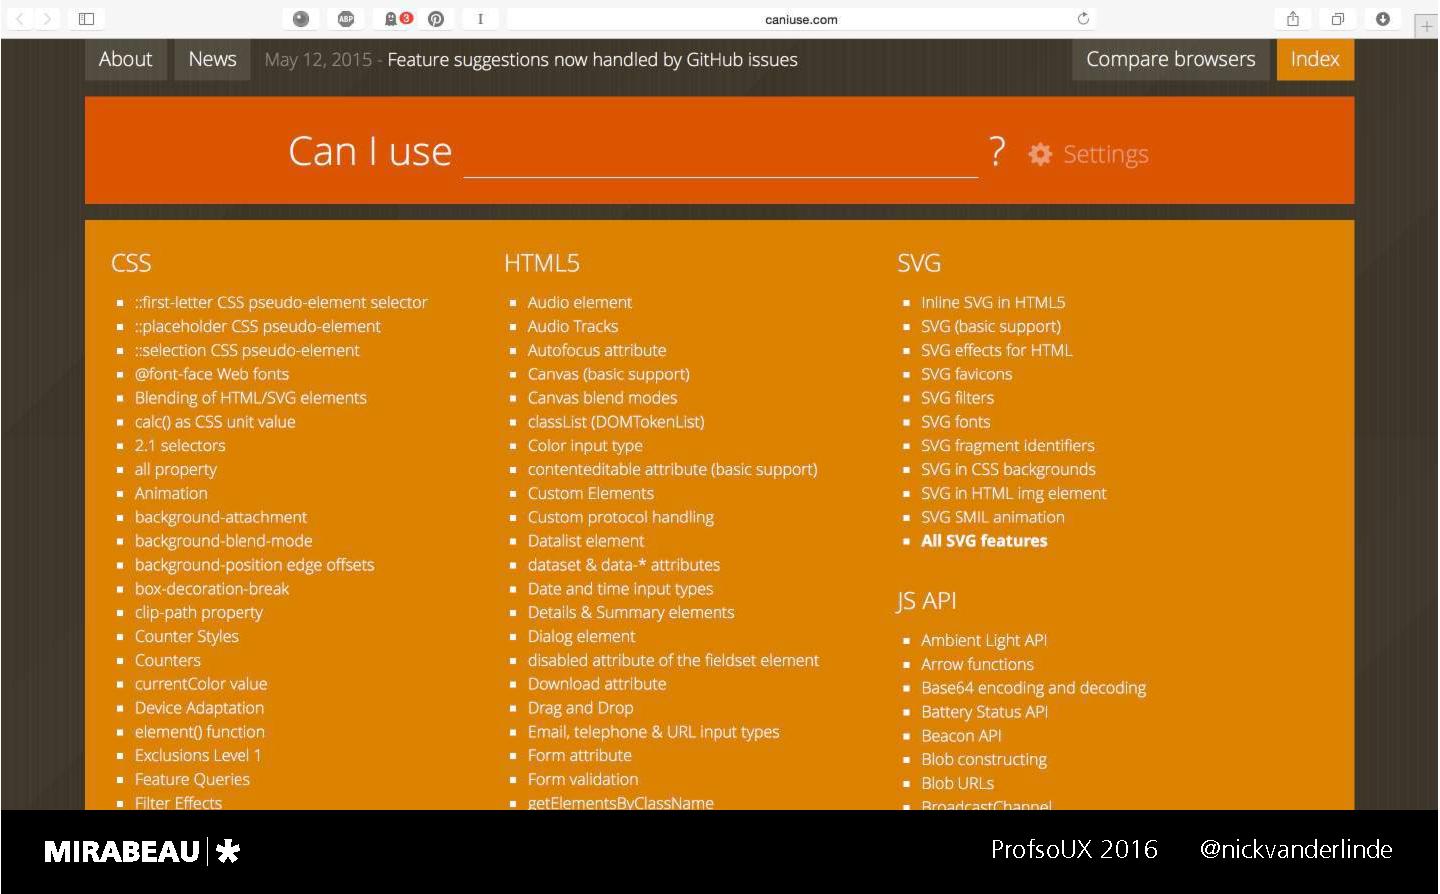Open 'Blending of HTML/SVG elements'
The width and height of the screenshot is (1440, 894).
(251, 398)
